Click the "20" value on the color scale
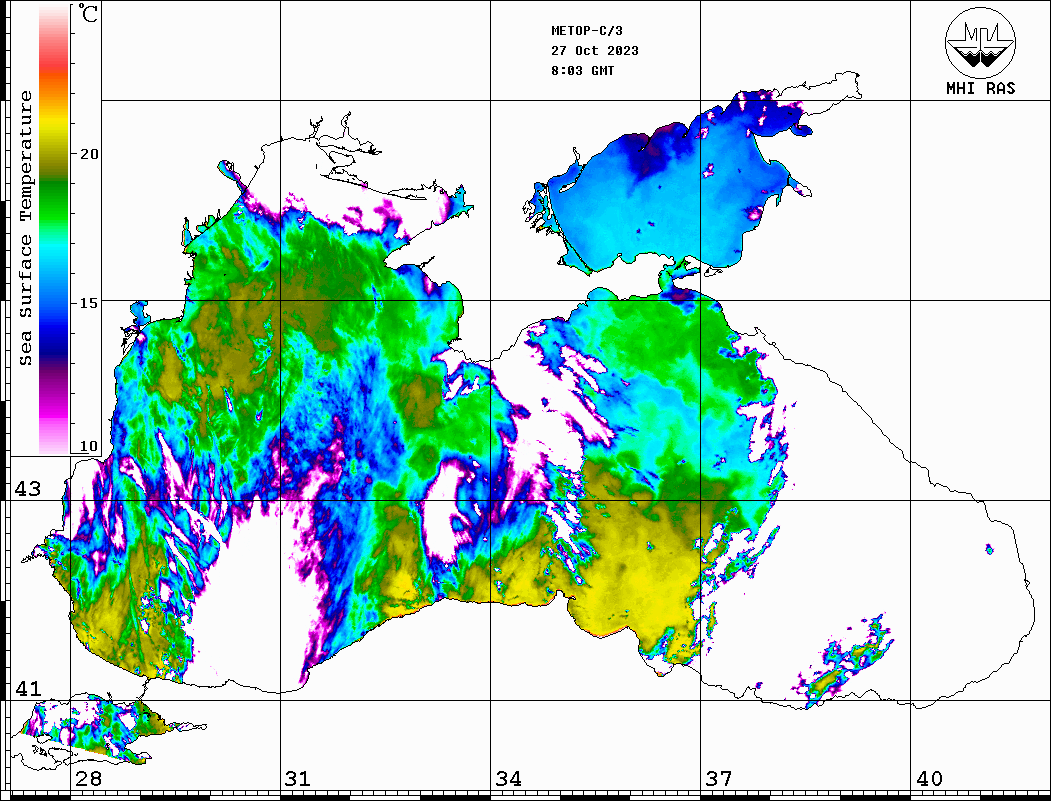 tap(88, 154)
